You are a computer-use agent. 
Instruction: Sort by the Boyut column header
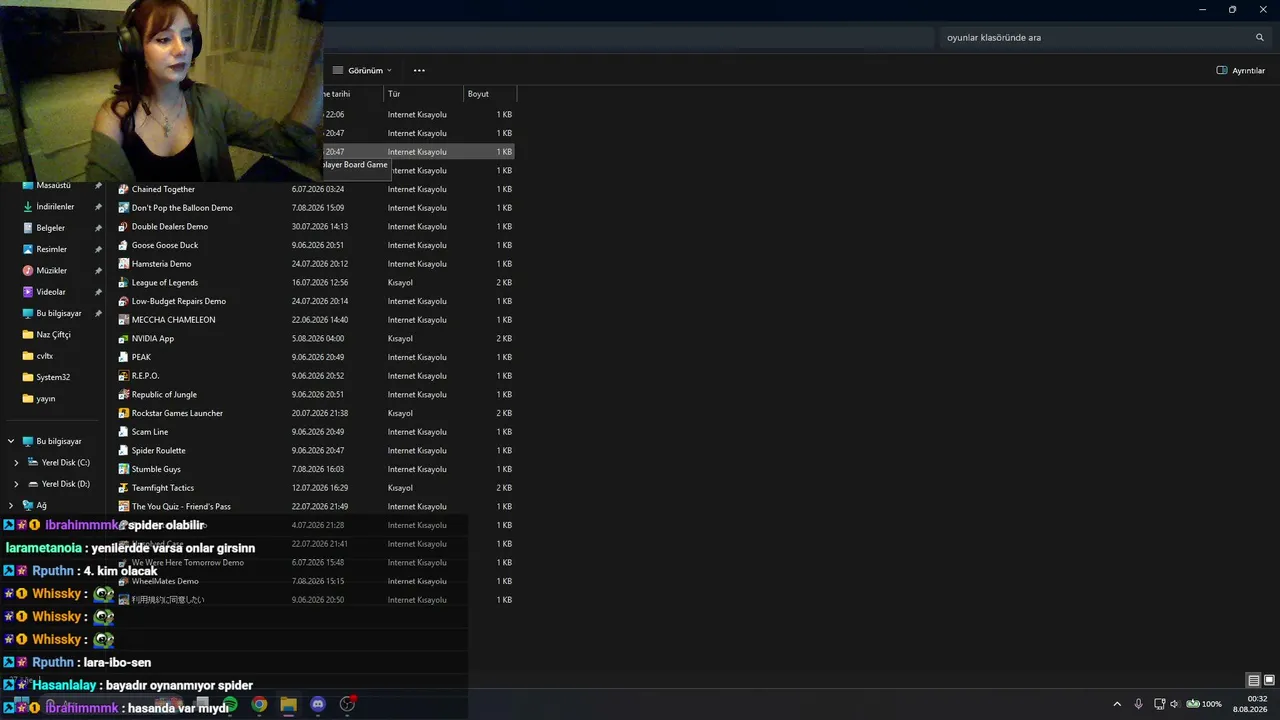tap(490, 94)
